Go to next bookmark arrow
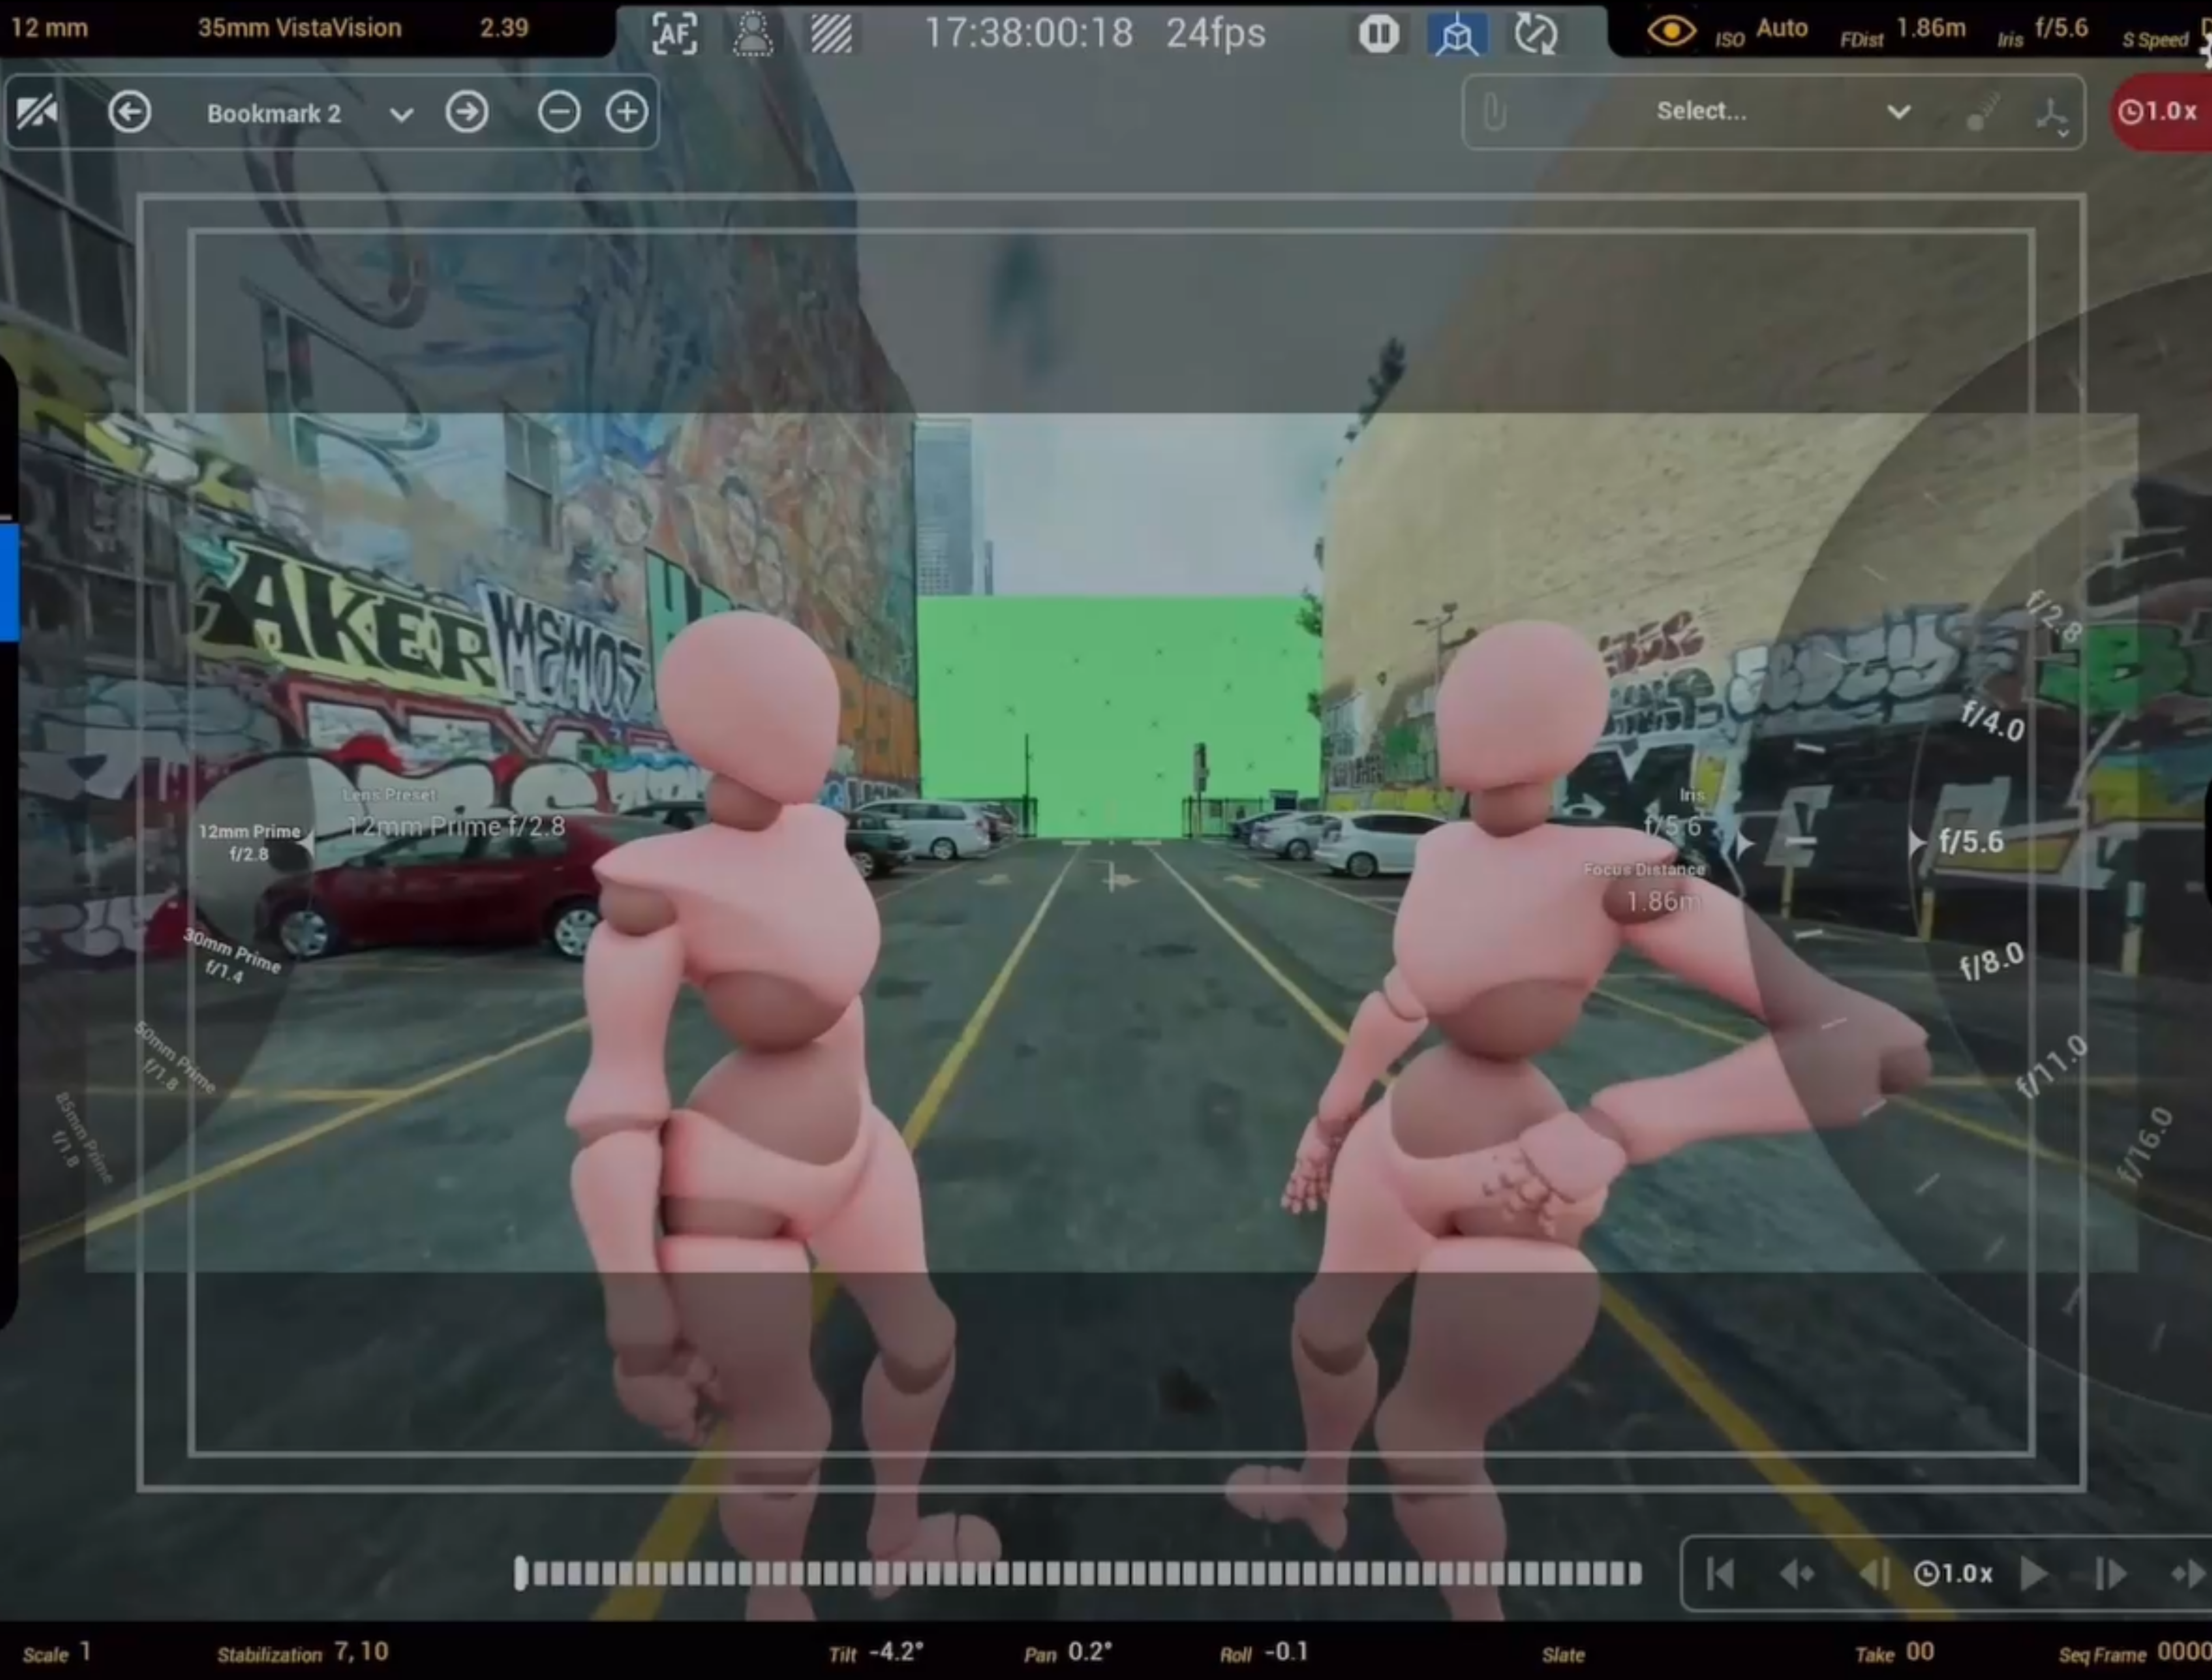This screenshot has width=2212, height=1680. click(467, 112)
